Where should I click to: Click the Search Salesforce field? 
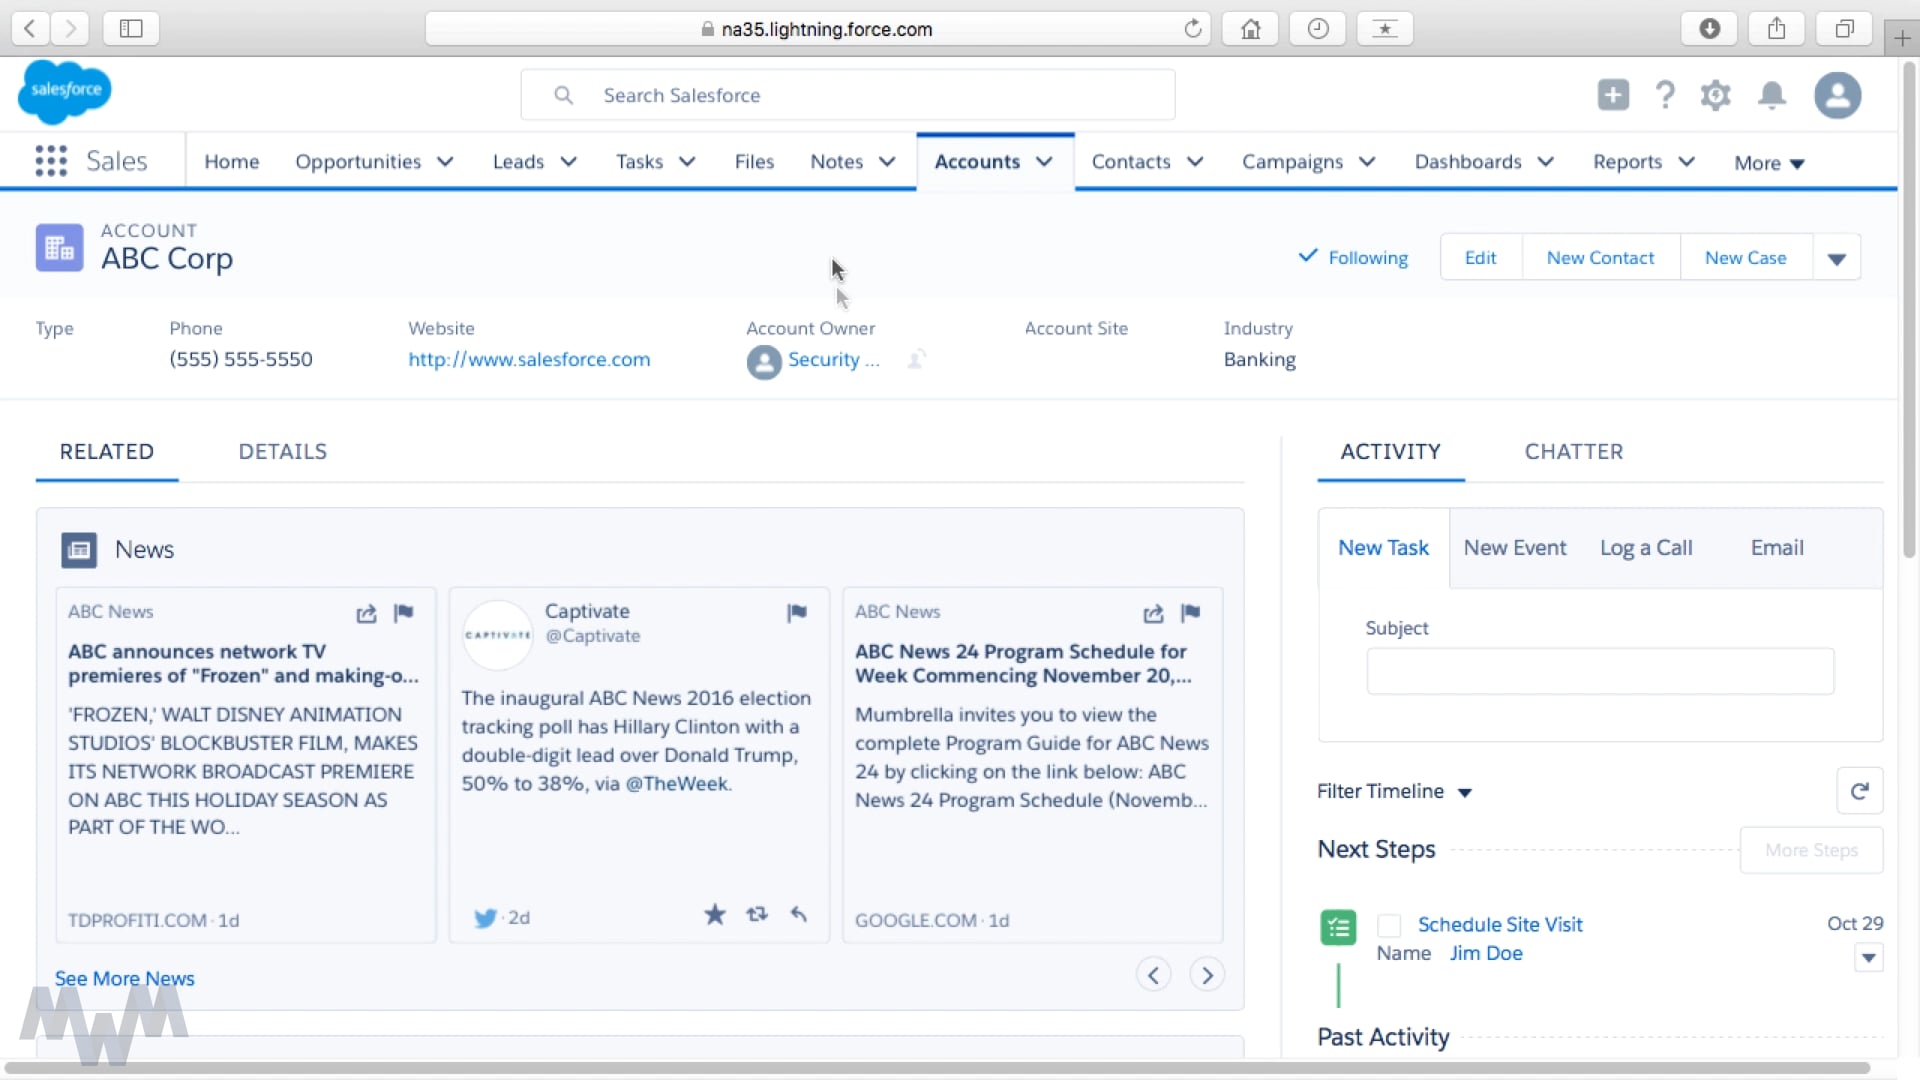click(x=848, y=95)
